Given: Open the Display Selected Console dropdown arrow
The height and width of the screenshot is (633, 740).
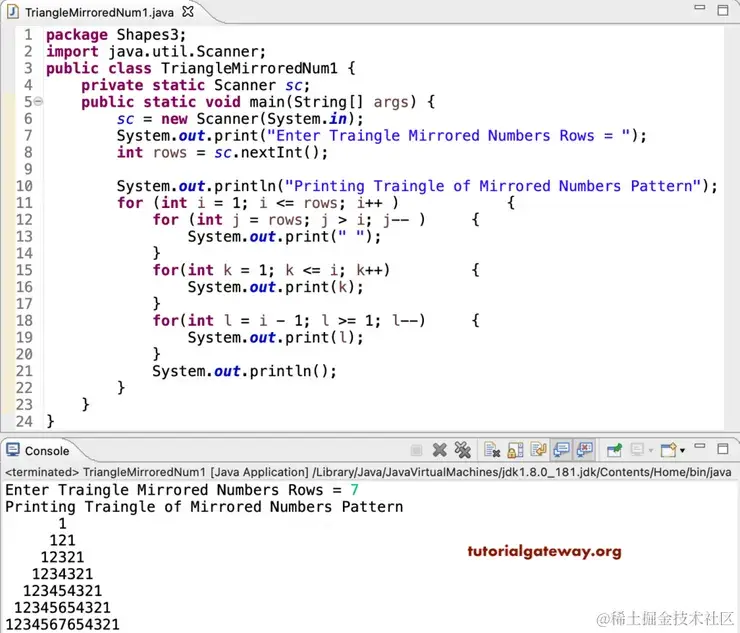Looking at the screenshot, I should click(651, 451).
